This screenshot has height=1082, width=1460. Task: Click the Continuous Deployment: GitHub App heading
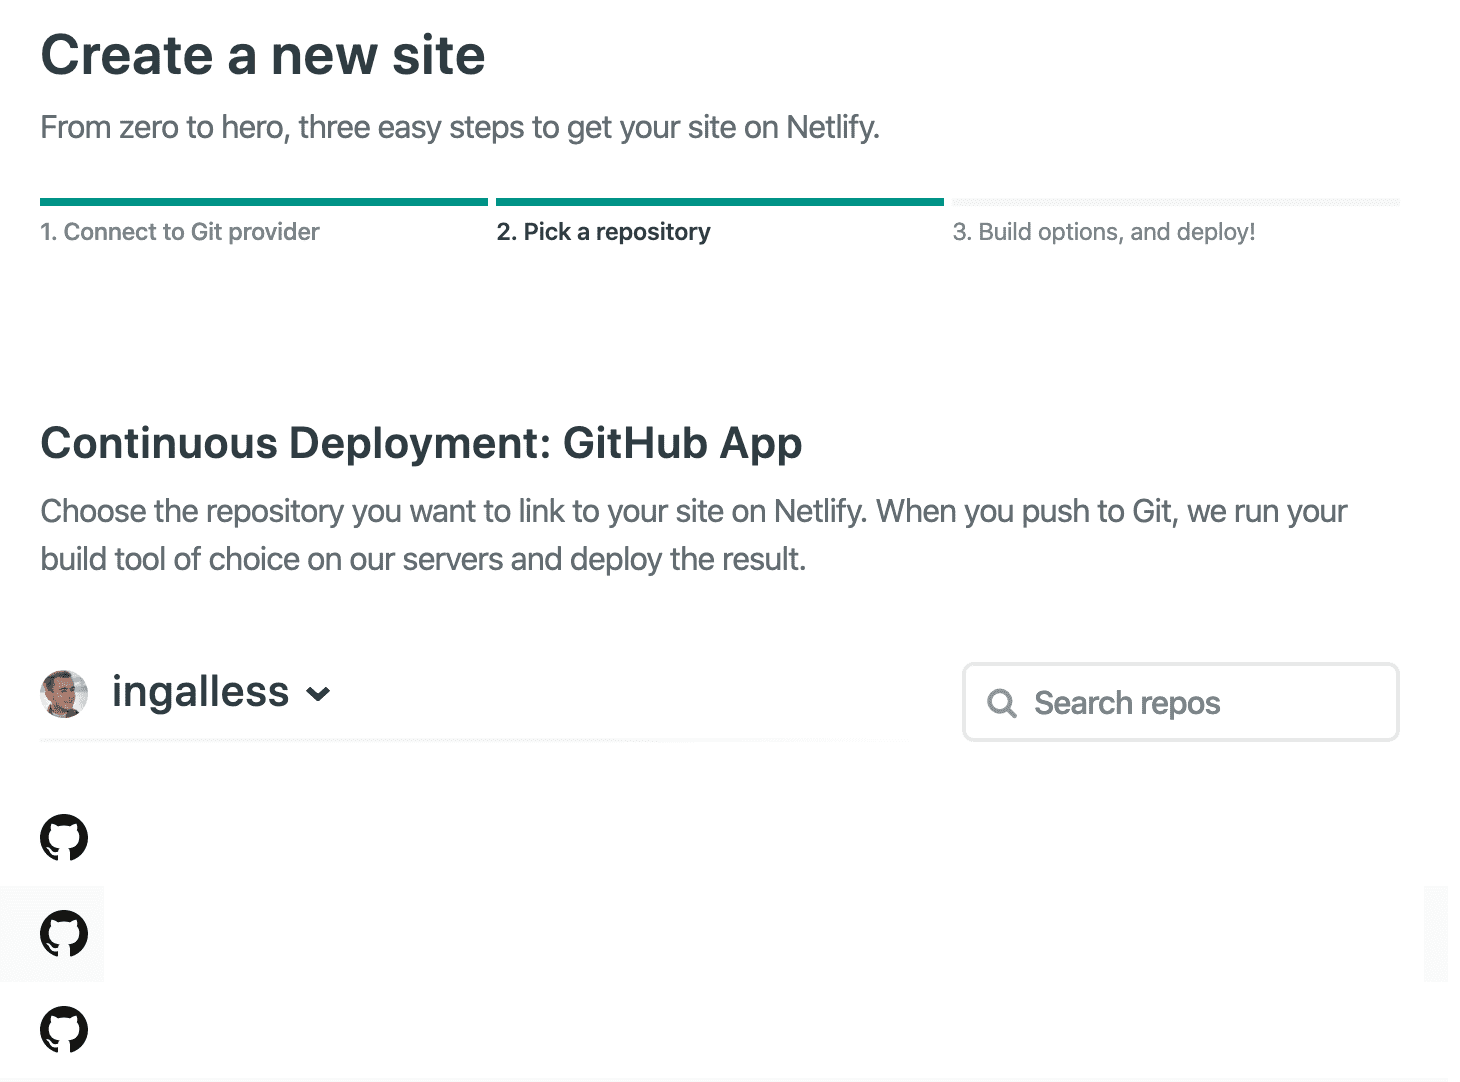(x=421, y=443)
